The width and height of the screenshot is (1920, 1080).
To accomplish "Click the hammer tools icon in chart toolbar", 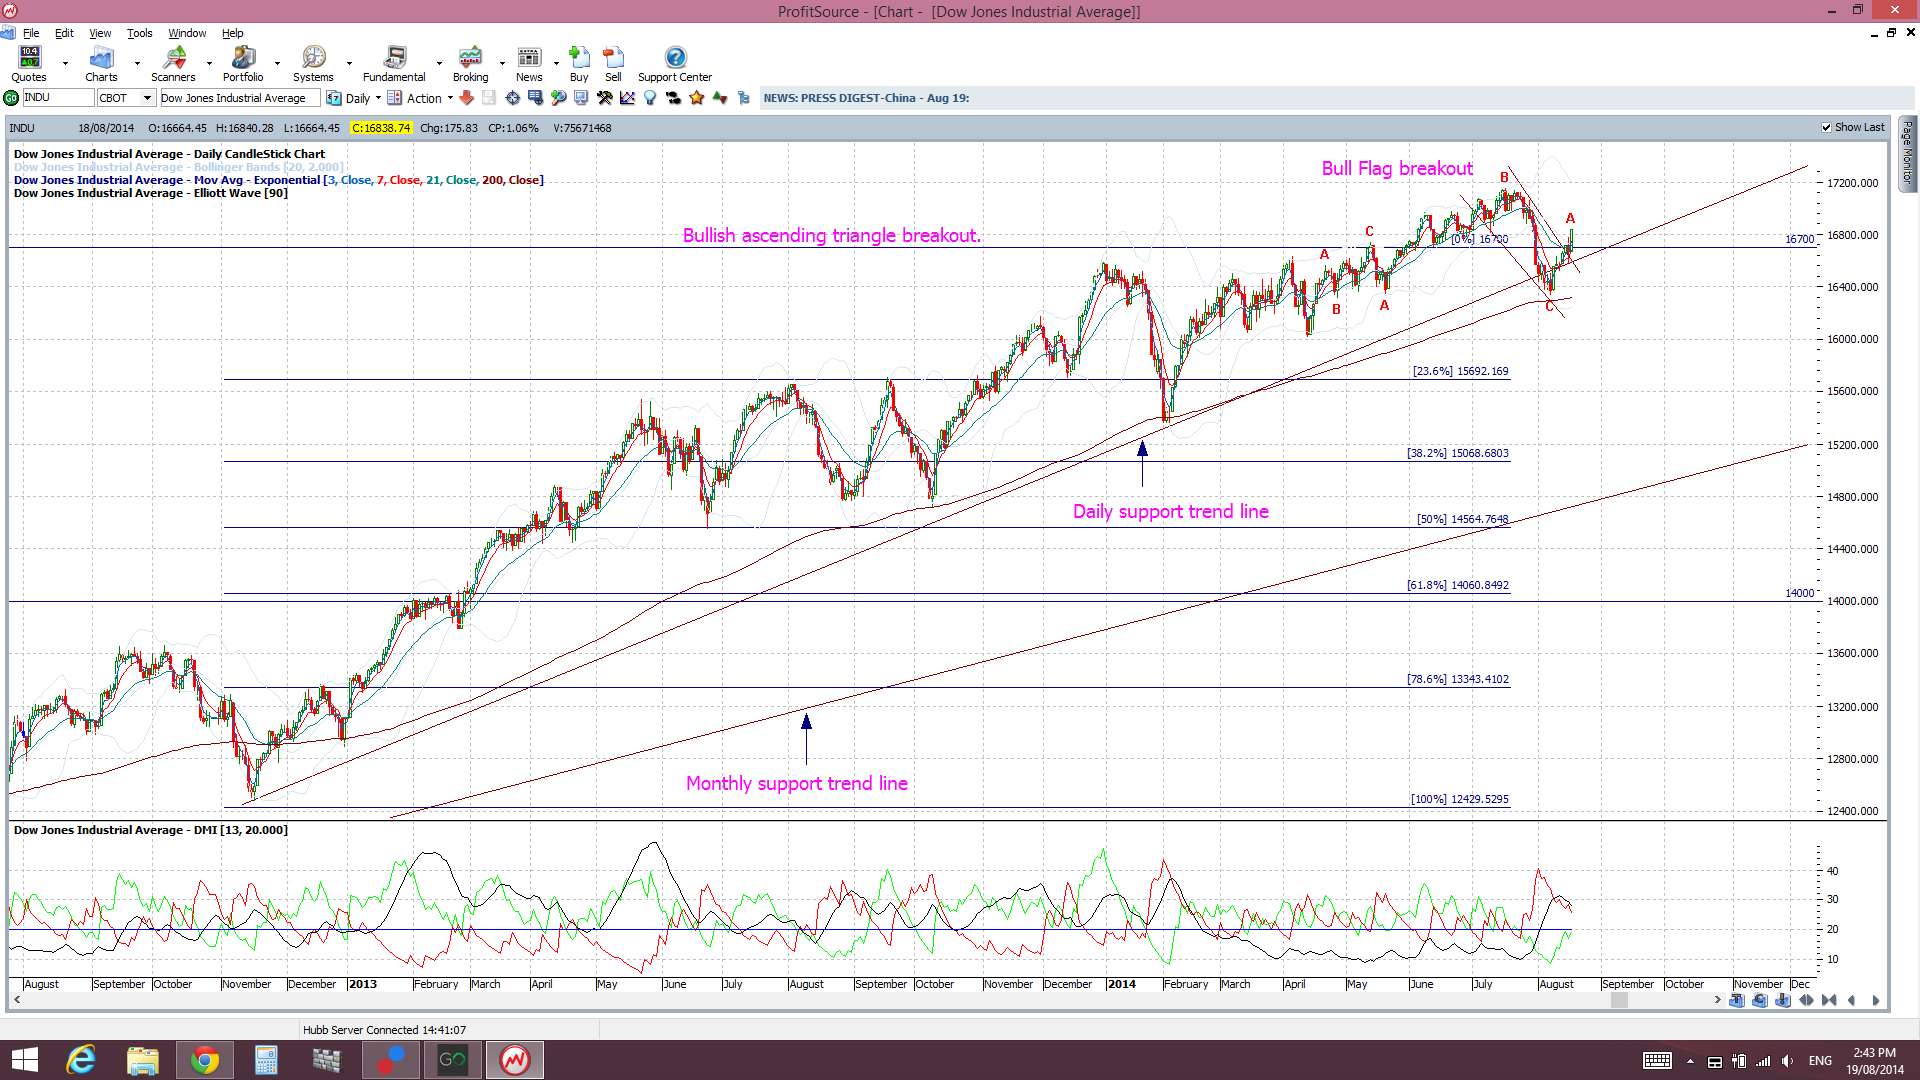I will pyautogui.click(x=604, y=98).
